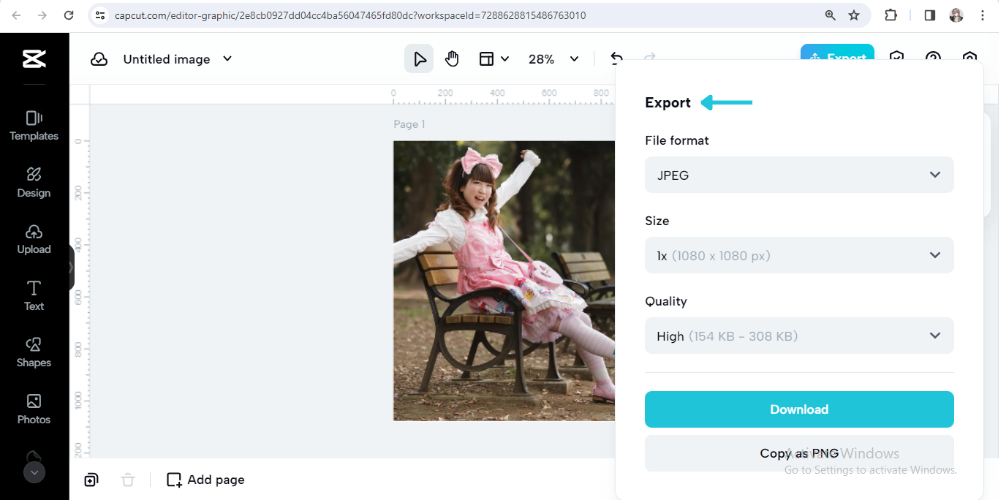The width and height of the screenshot is (1000, 500).
Task: Expand the Quality High dropdown
Action: tap(799, 336)
